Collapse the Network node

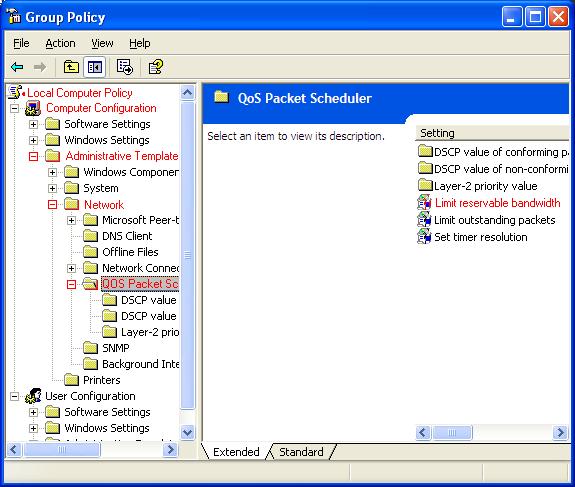[52, 204]
